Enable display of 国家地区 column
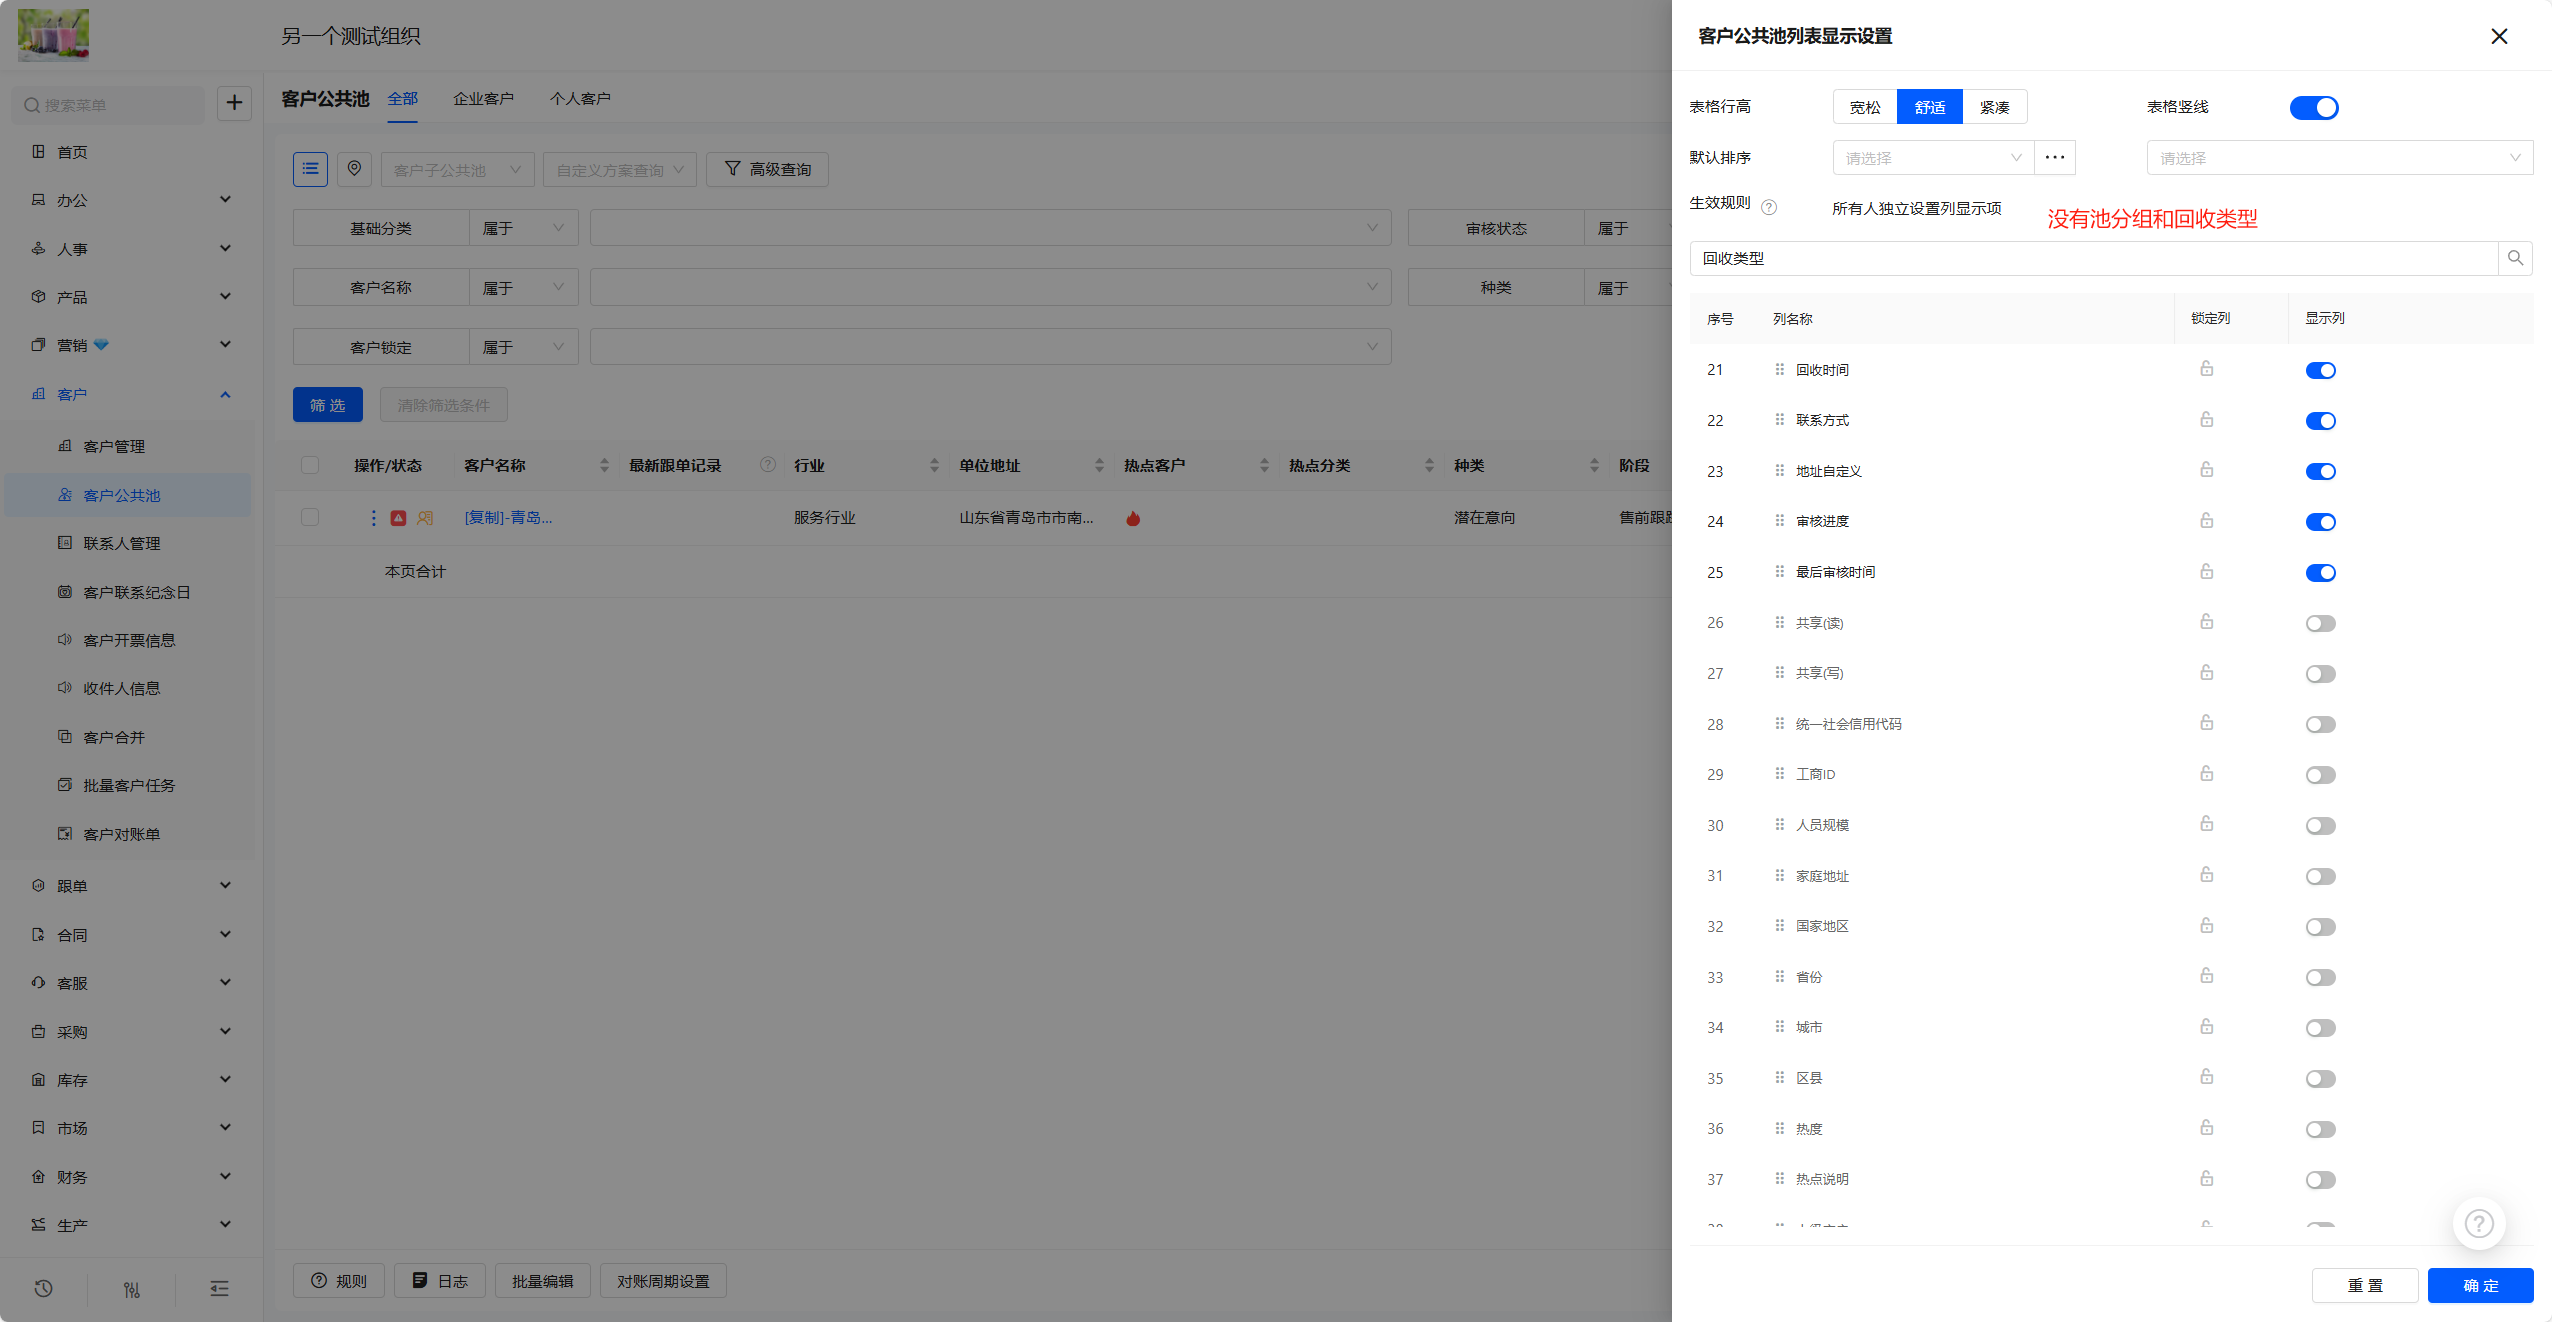Image resolution: width=2552 pixels, height=1322 pixels. coord(2320,927)
